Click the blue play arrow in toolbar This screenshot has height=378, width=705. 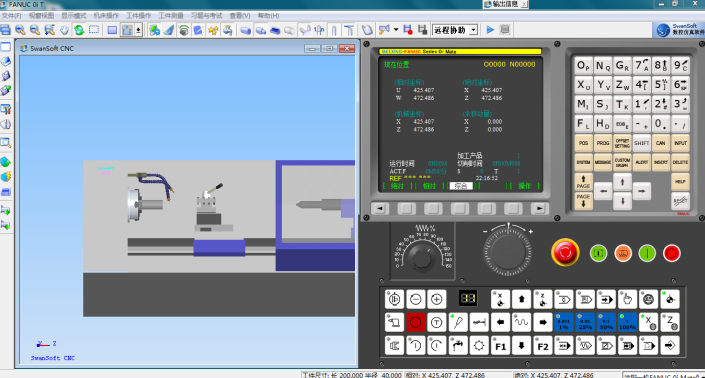[490, 30]
